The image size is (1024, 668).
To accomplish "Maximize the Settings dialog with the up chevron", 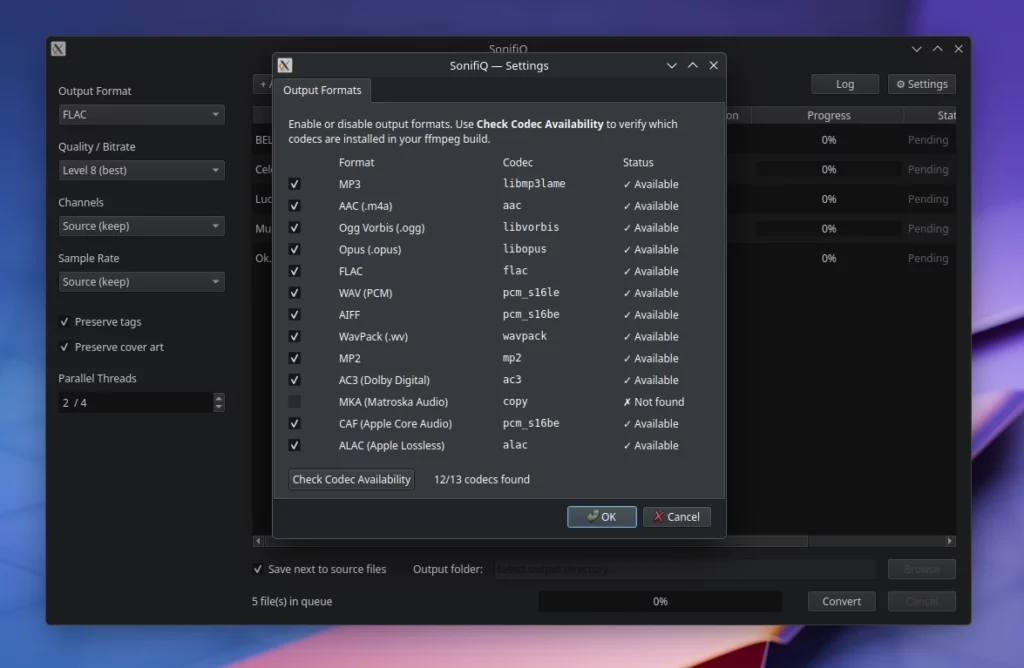I will (x=692, y=65).
